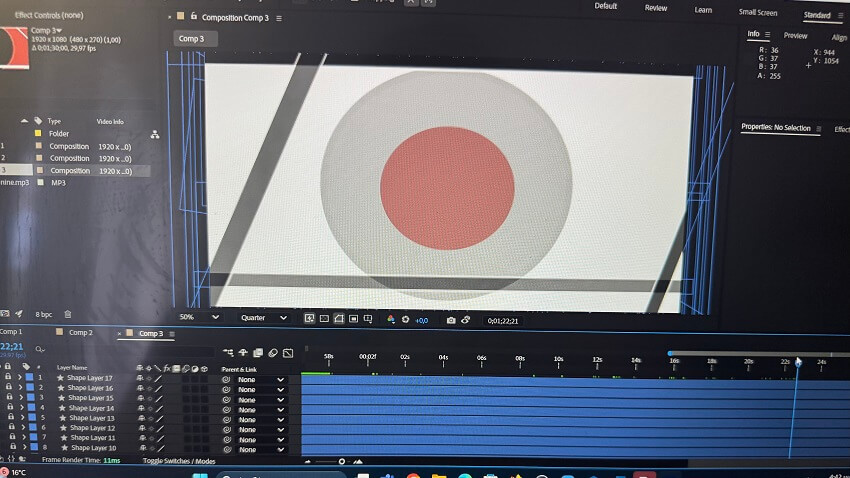This screenshot has width=850, height=478.
Task: Select the Small Screen workspace
Action: click(x=758, y=12)
